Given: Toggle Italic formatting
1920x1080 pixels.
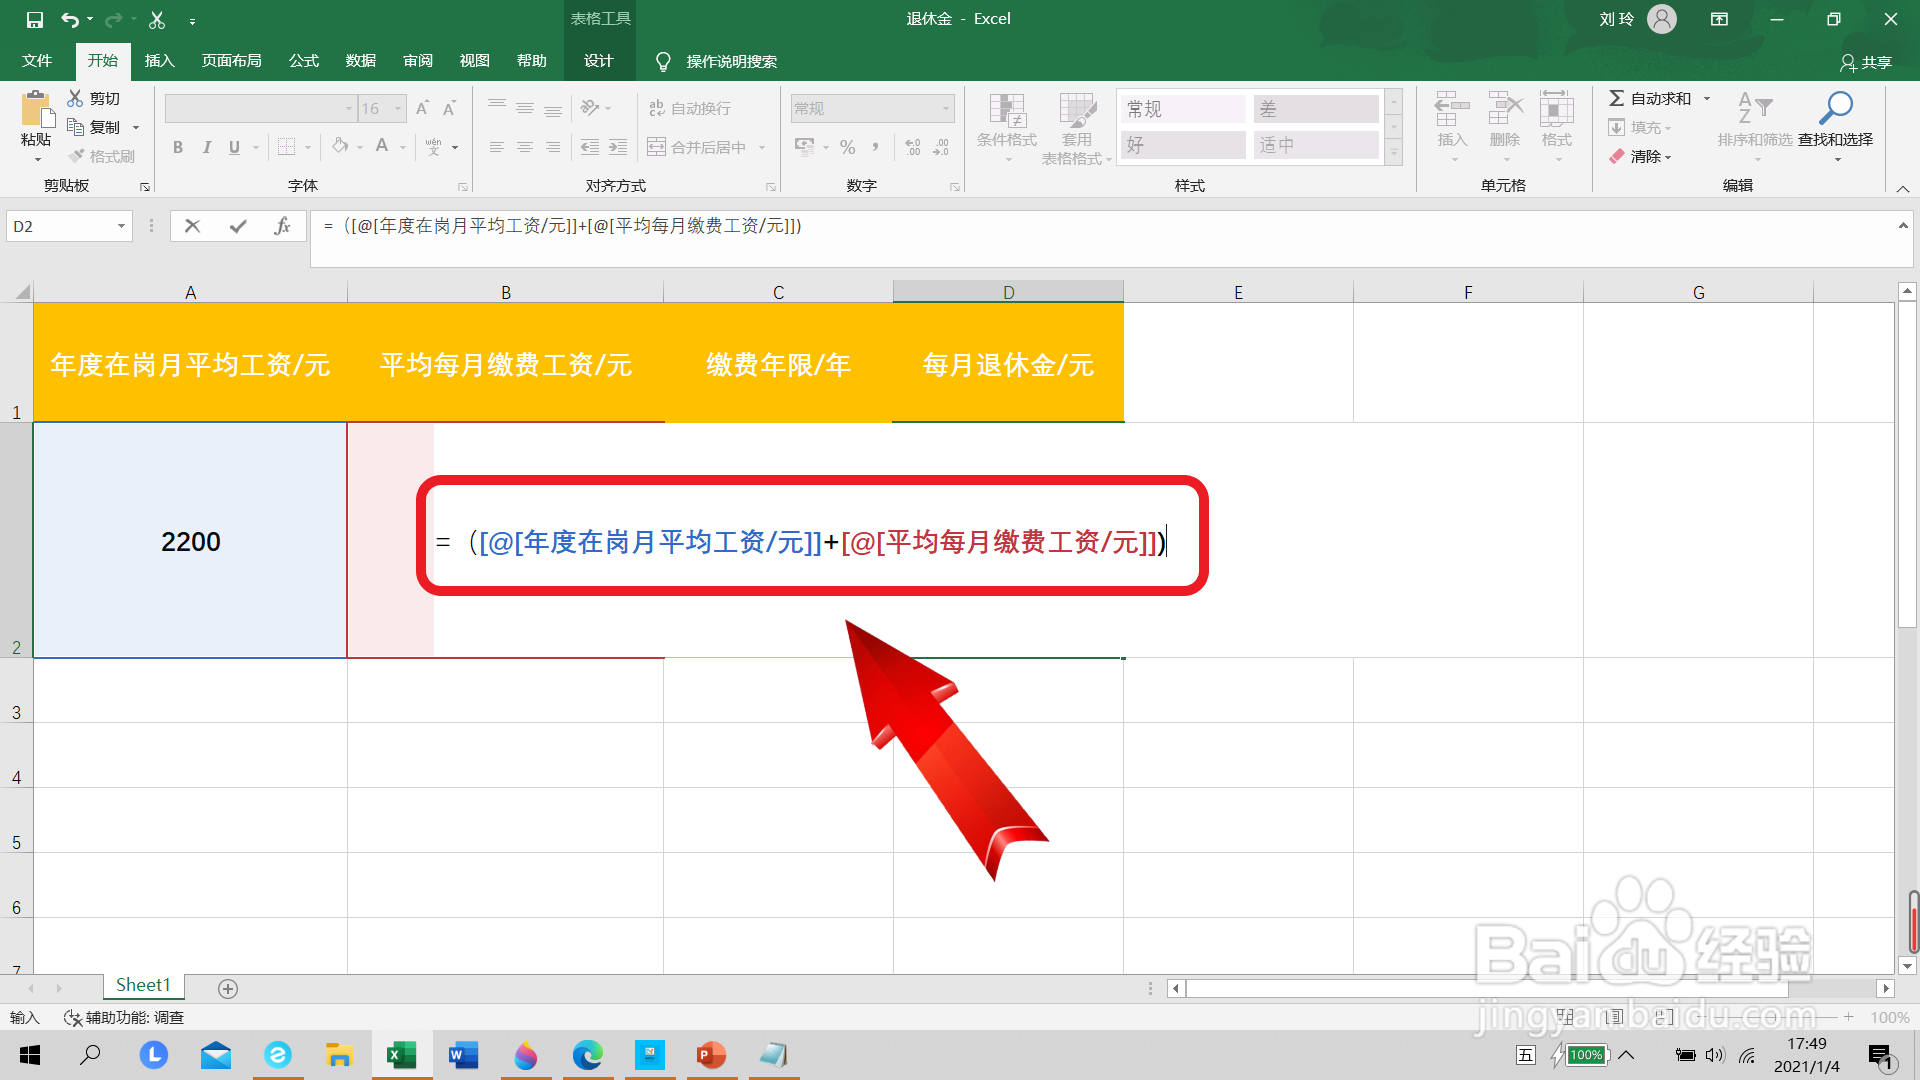Looking at the screenshot, I should (206, 147).
